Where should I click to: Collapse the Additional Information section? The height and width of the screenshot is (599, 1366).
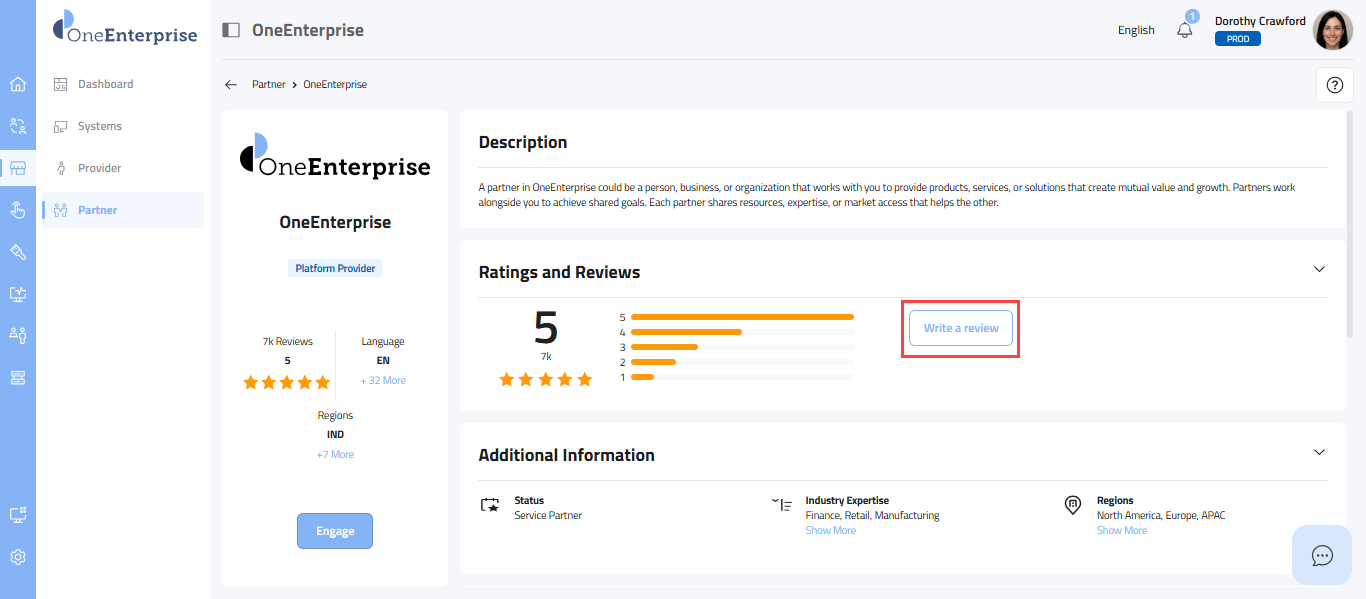[1319, 452]
